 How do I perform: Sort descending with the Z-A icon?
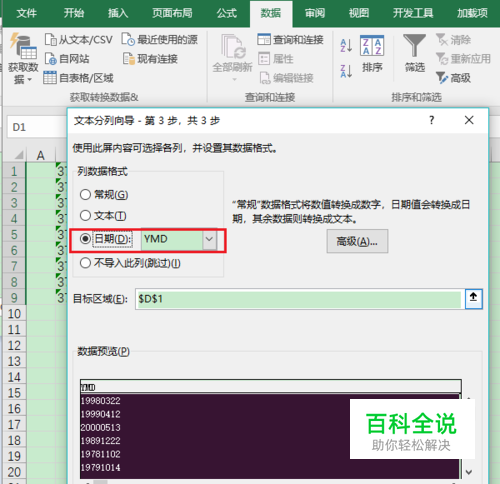pyautogui.click(x=346, y=71)
